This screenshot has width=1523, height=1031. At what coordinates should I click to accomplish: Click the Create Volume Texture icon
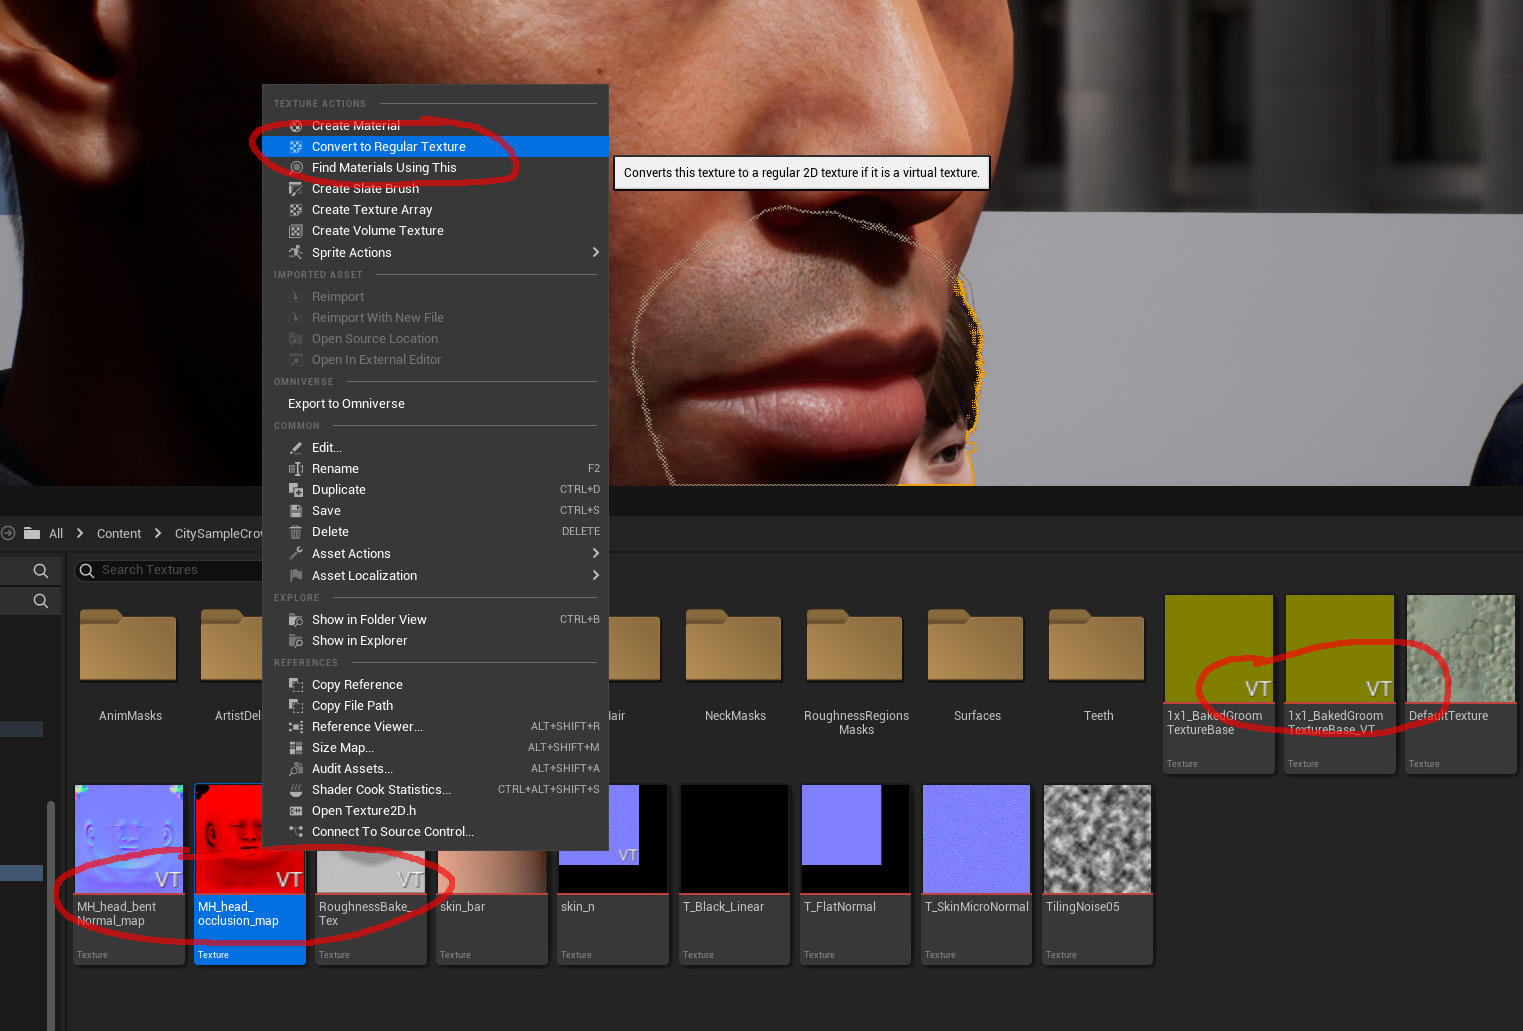296,231
